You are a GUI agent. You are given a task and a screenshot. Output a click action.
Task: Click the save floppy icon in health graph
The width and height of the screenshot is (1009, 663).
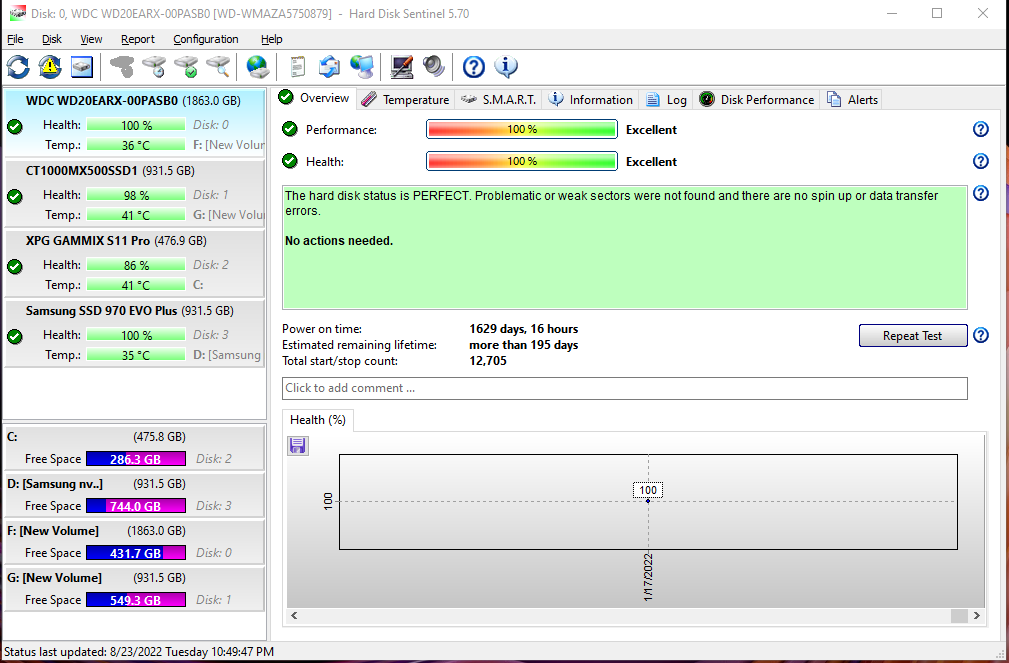coord(297,445)
